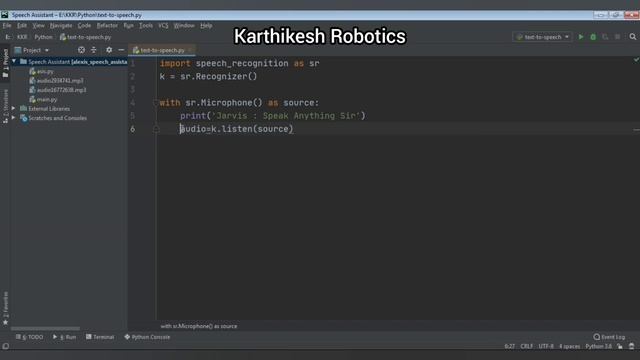The height and width of the screenshot is (360, 640).
Task: Open the Run menu
Action: pyautogui.click(x=129, y=25)
